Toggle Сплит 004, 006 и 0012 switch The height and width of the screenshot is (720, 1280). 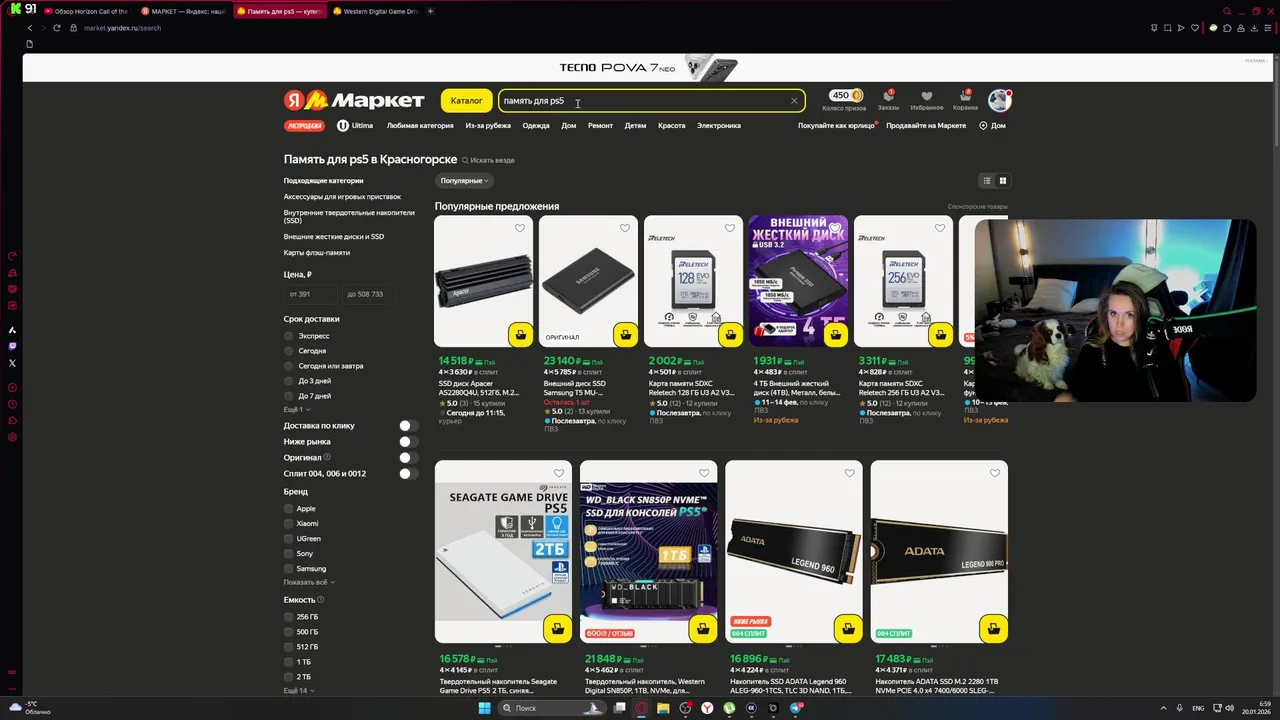408,474
